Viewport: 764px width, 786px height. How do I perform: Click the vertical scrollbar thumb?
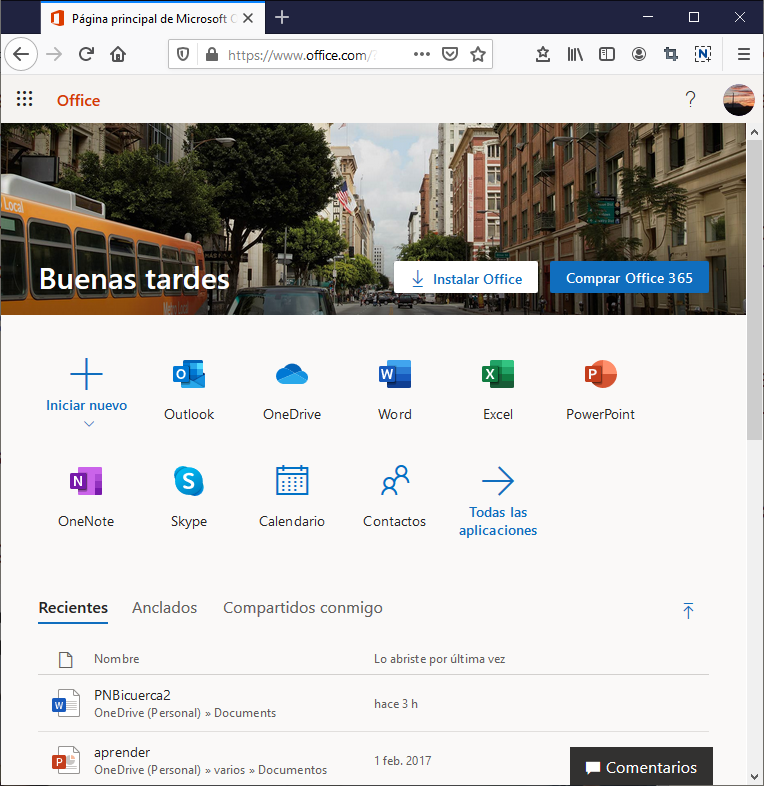tap(754, 290)
